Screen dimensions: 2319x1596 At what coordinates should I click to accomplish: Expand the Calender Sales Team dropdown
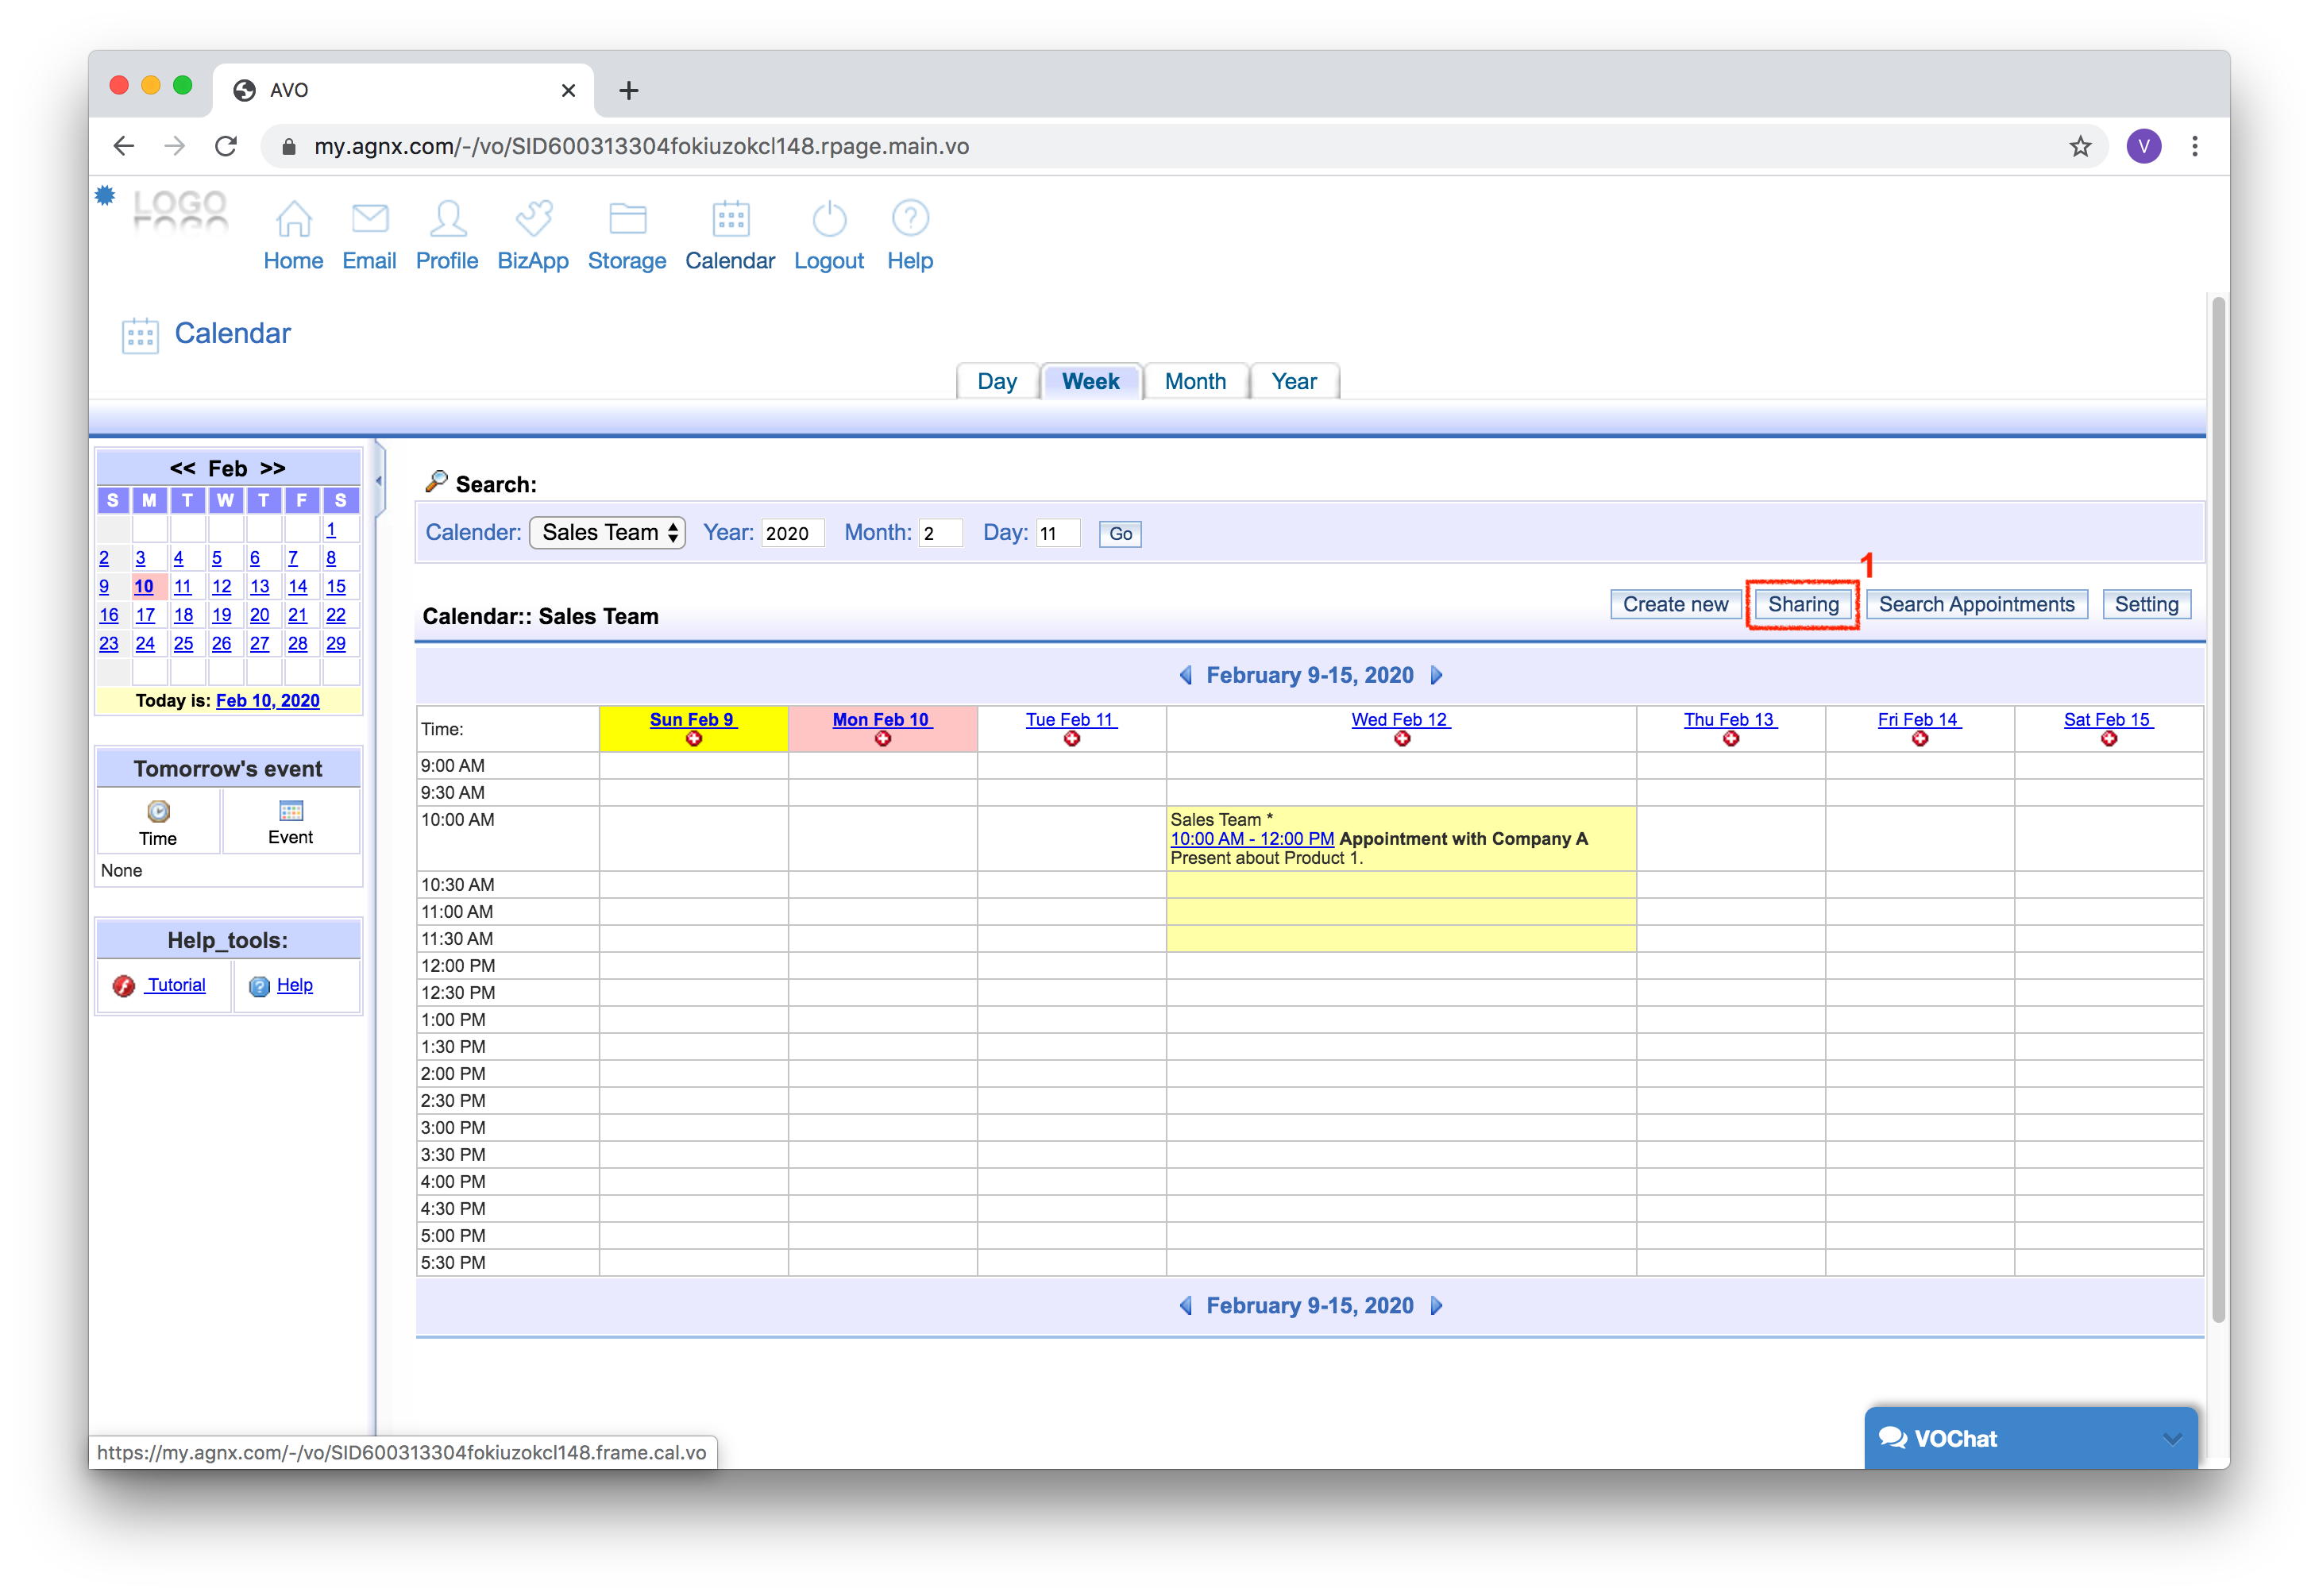607,533
